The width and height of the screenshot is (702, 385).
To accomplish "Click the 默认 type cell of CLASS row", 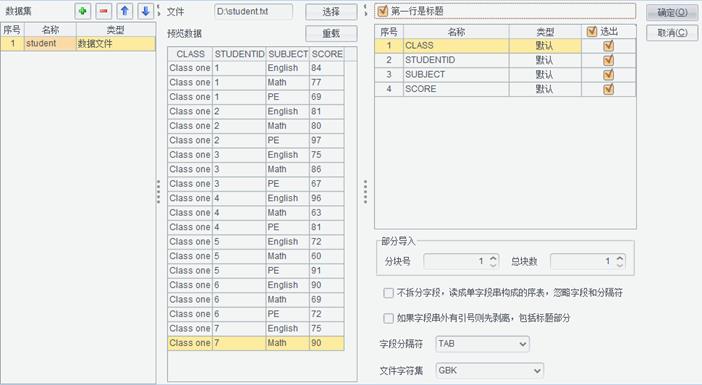I will [x=545, y=46].
